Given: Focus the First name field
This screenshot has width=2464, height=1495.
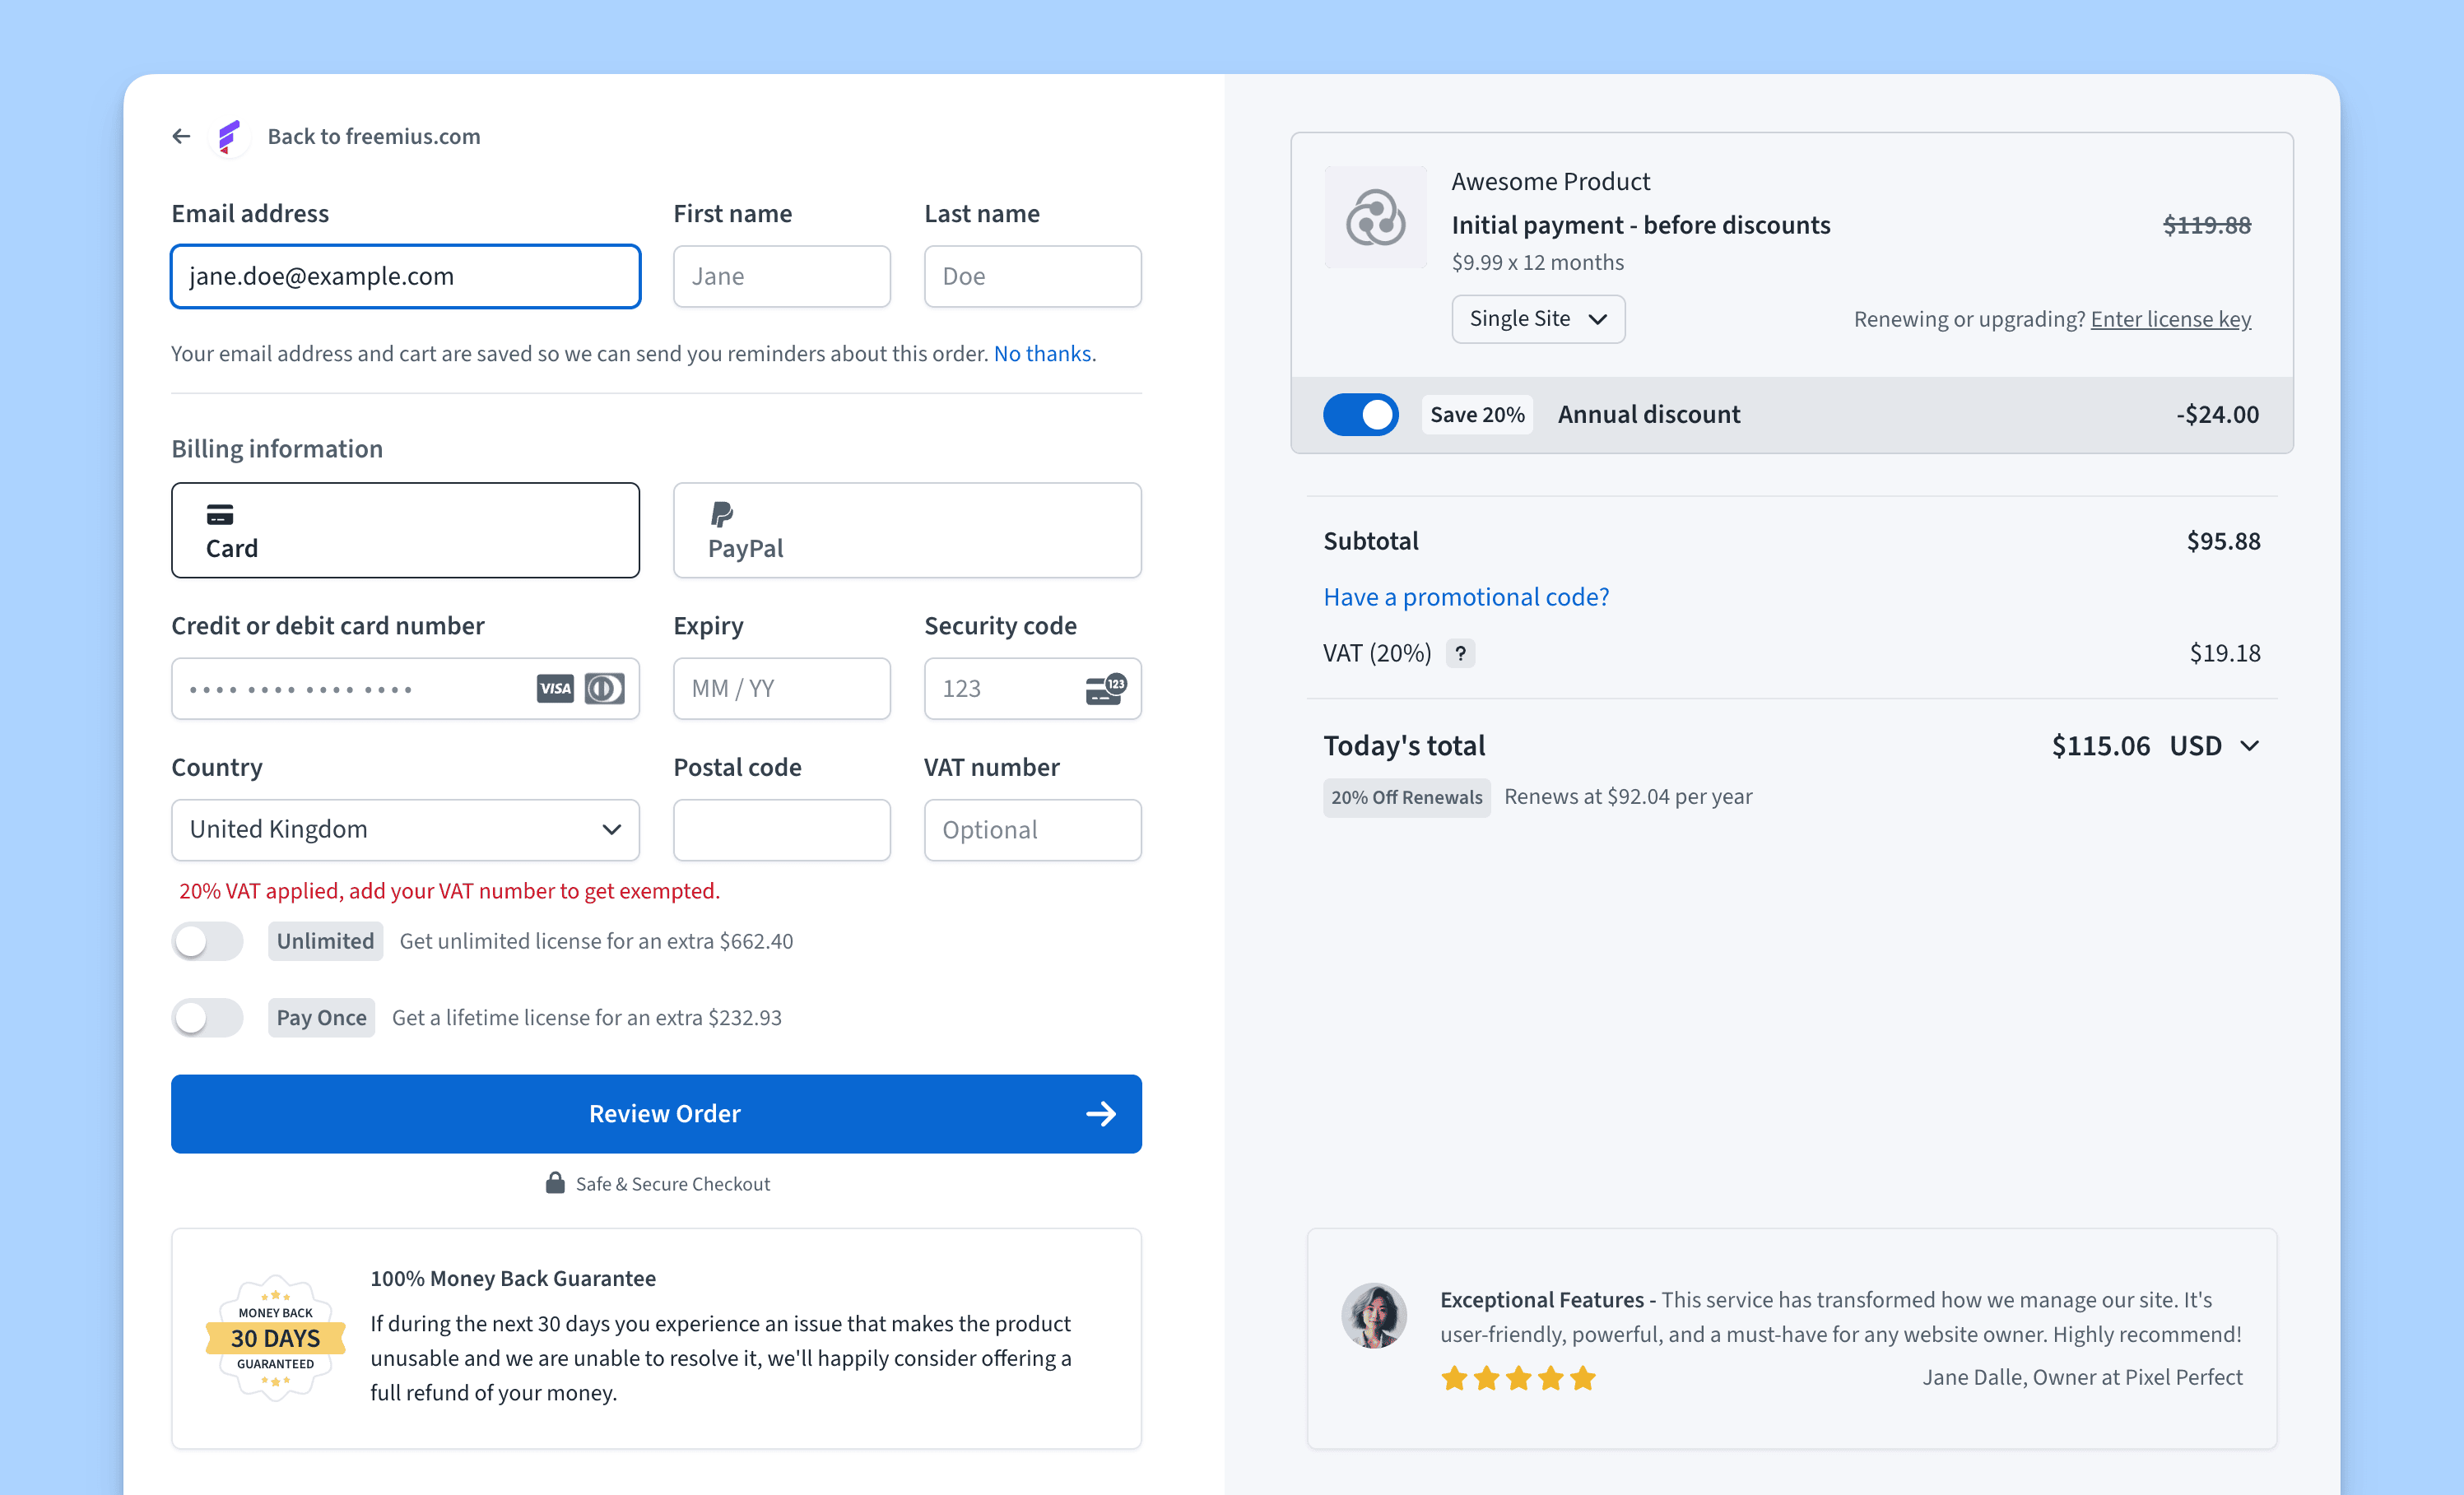Looking at the screenshot, I should click(781, 276).
